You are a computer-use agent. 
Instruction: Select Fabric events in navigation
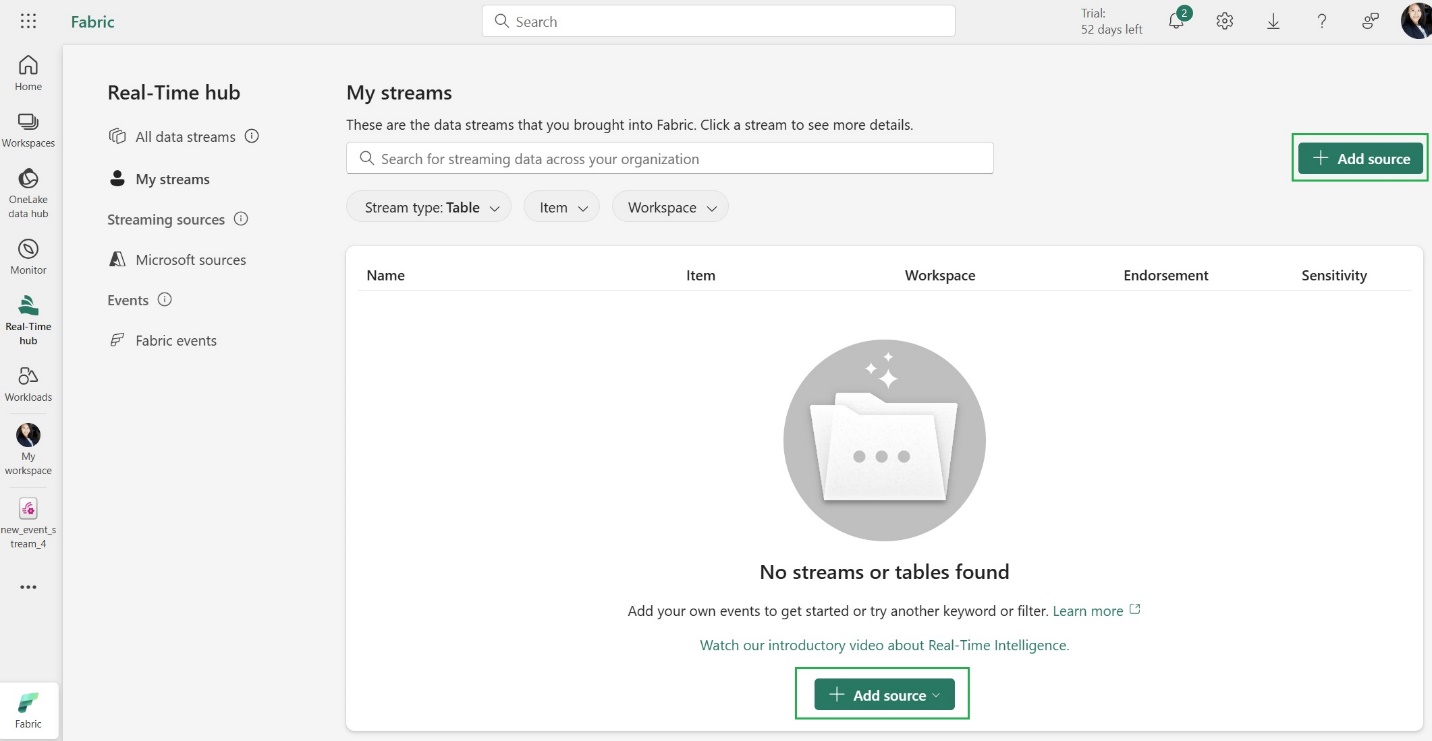pyautogui.click(x=162, y=341)
